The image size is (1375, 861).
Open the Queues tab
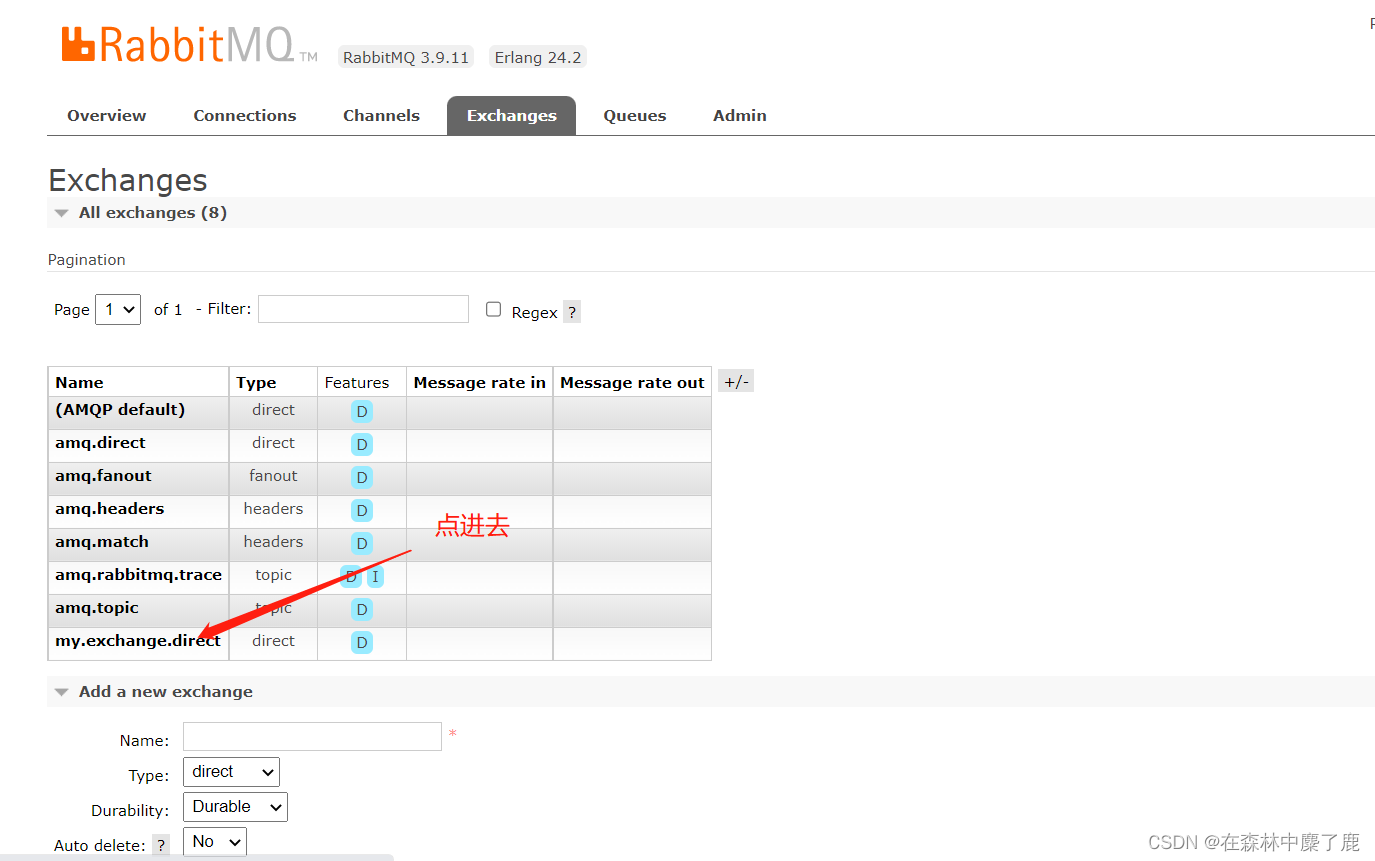point(635,115)
